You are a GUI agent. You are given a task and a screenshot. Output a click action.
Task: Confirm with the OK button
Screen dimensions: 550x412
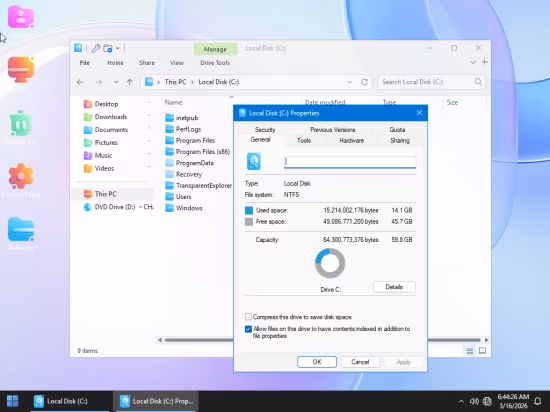(317, 362)
